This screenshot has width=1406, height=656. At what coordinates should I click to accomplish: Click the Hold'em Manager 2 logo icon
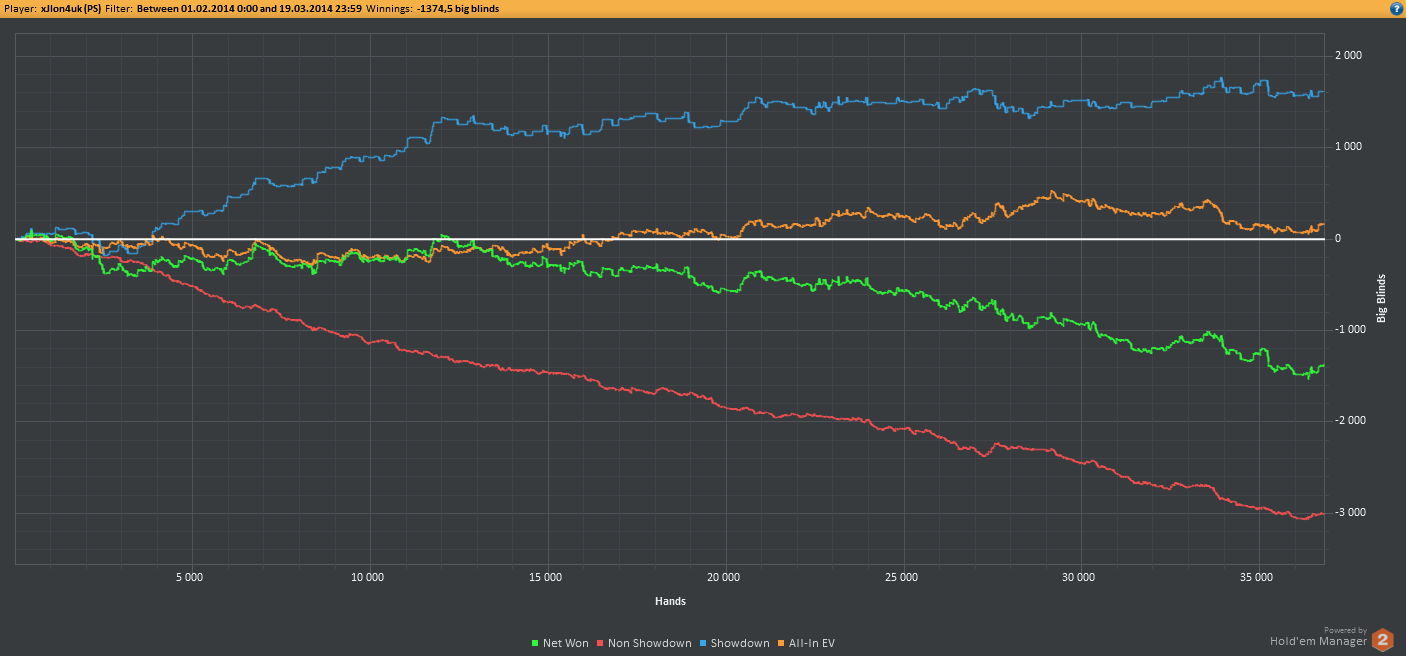click(1382, 640)
